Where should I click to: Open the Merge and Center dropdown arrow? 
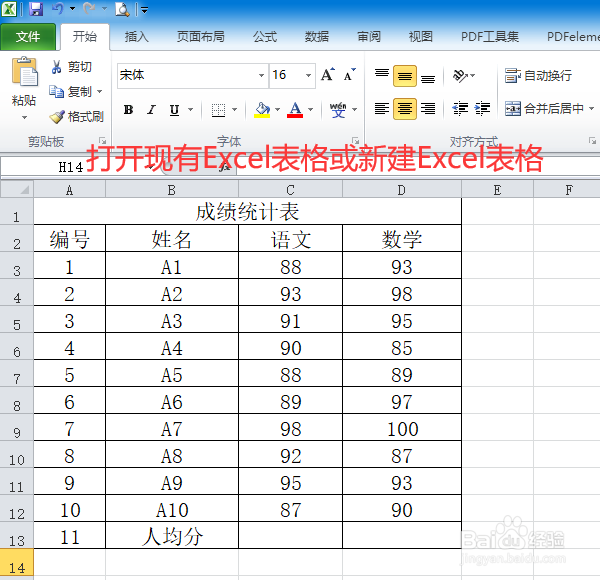(x=591, y=109)
